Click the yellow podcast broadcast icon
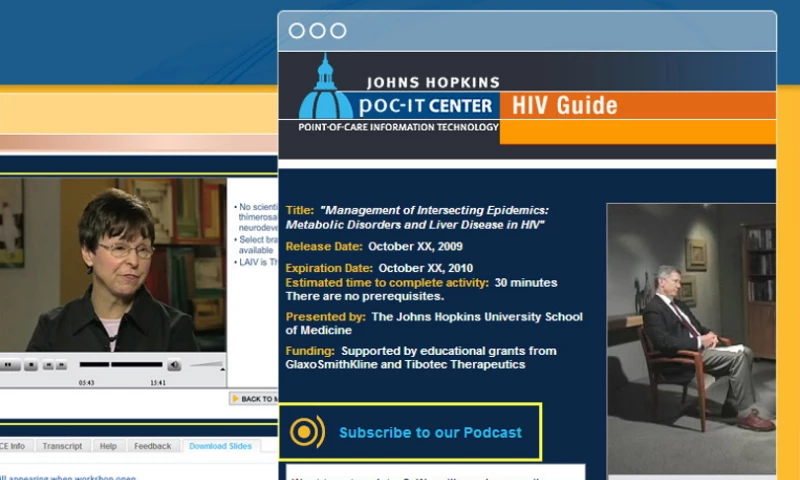The height and width of the screenshot is (480, 800). (307, 432)
